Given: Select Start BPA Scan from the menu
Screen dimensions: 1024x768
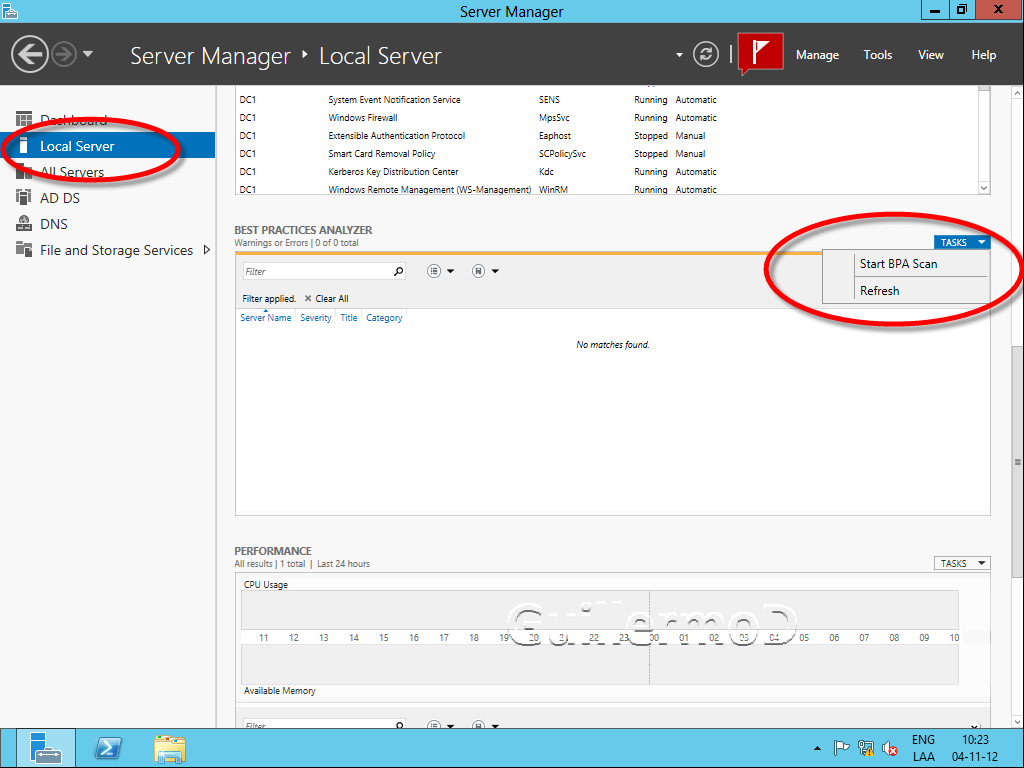Looking at the screenshot, I should pyautogui.click(x=898, y=264).
